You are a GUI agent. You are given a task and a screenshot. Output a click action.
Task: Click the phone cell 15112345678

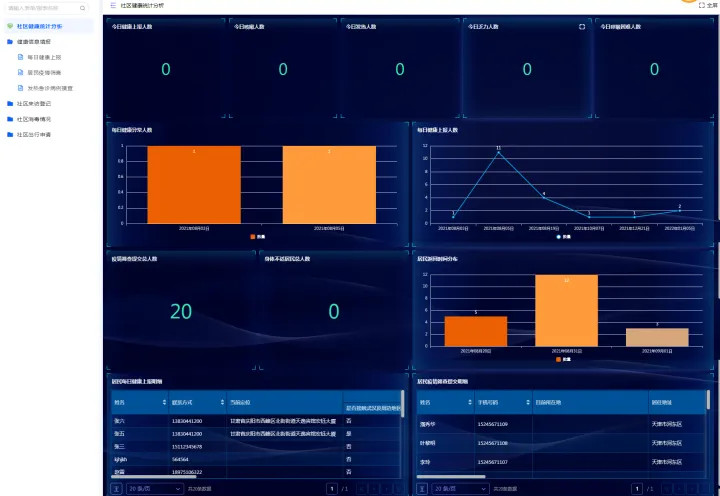187,446
